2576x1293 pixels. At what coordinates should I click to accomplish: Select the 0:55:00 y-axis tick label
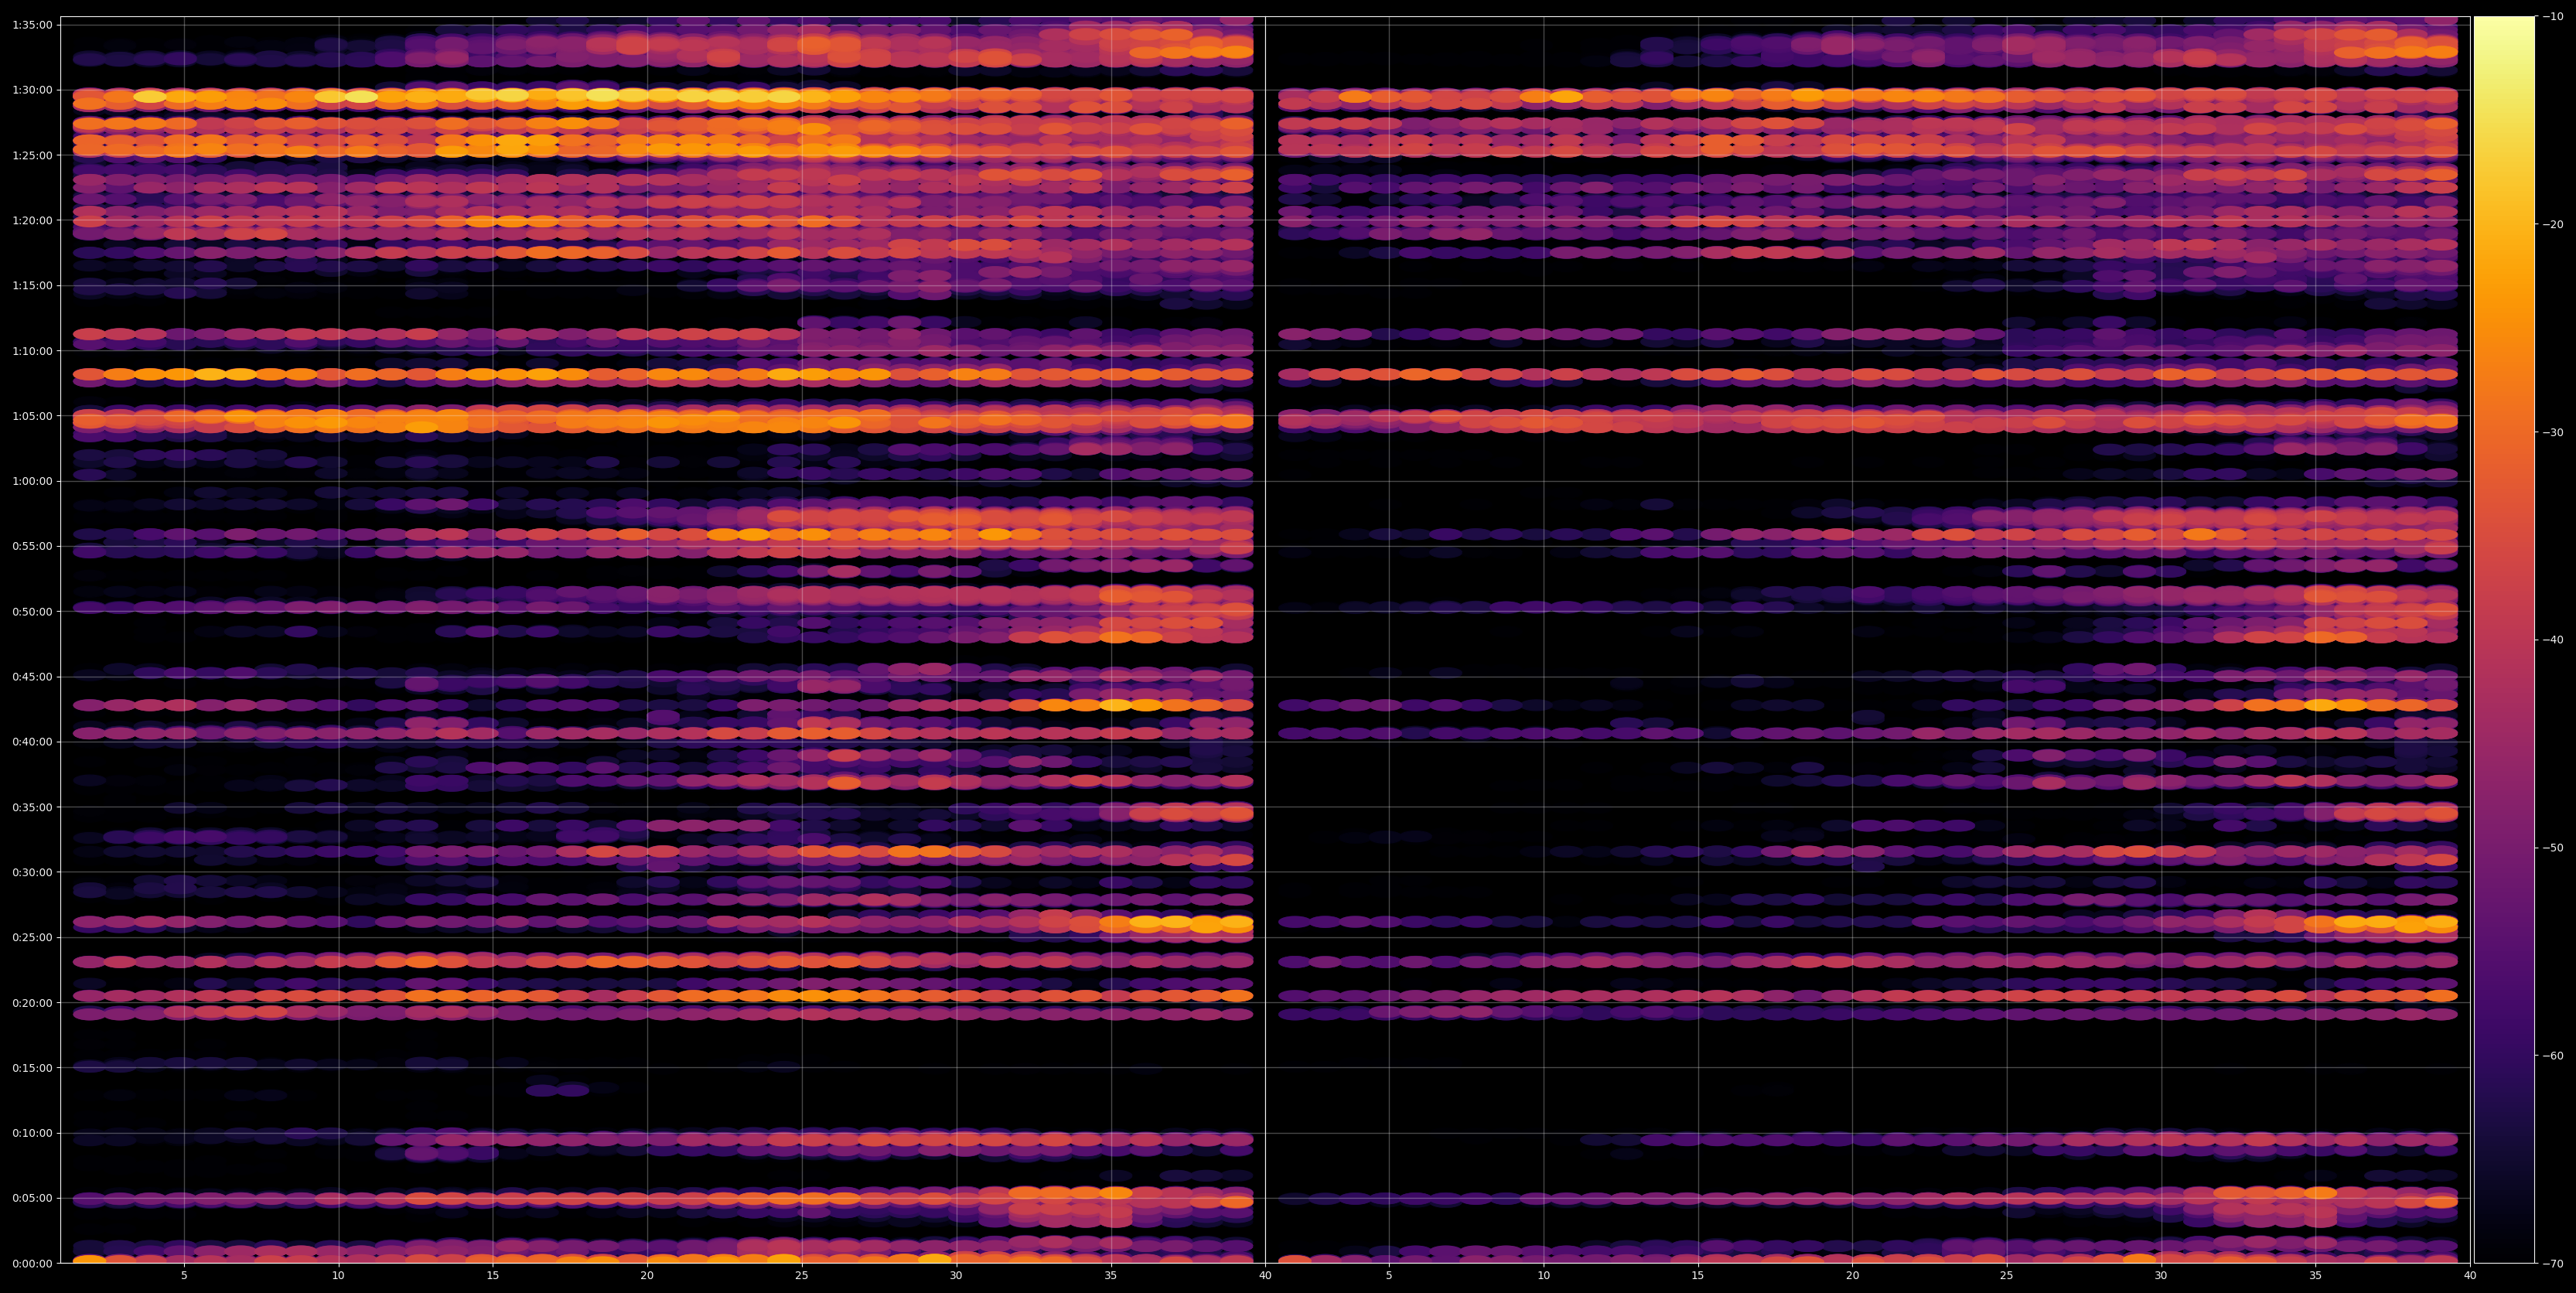point(32,546)
